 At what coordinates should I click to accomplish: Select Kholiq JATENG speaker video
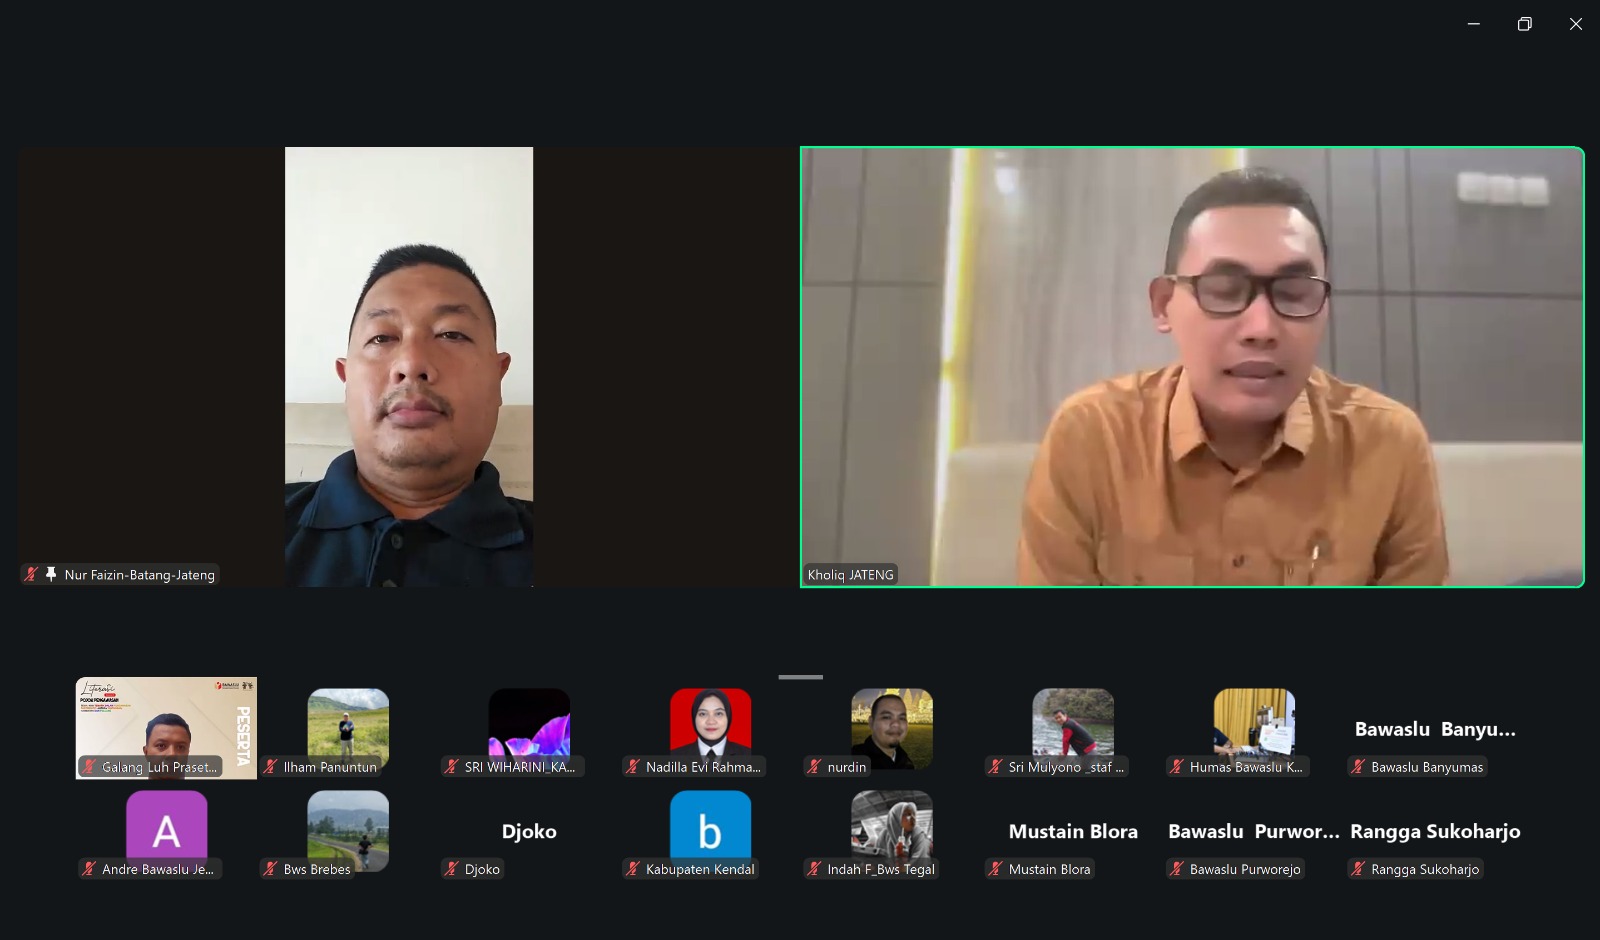[x=1192, y=367]
